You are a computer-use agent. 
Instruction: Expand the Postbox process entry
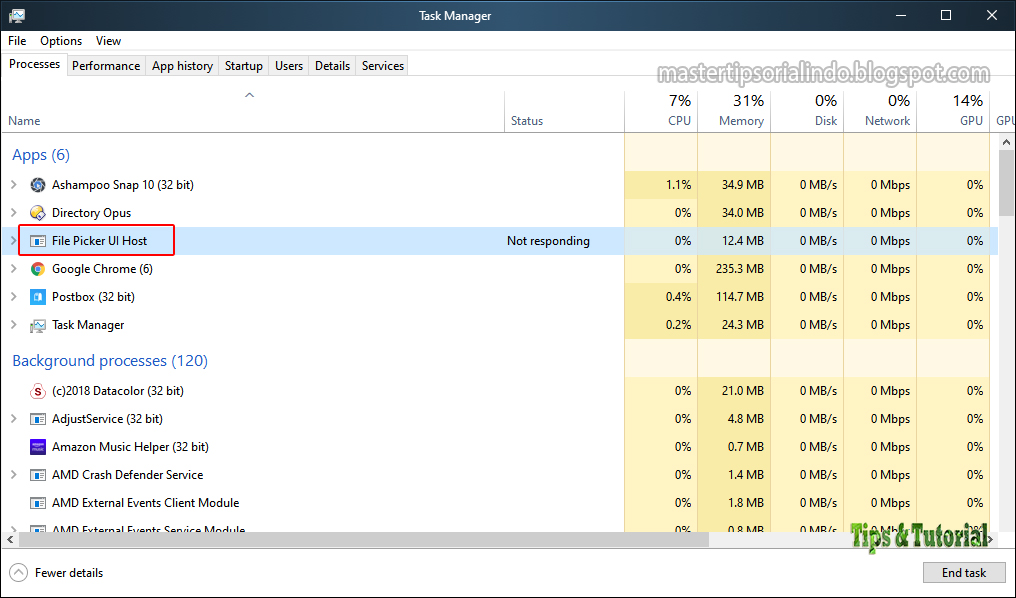coord(15,296)
